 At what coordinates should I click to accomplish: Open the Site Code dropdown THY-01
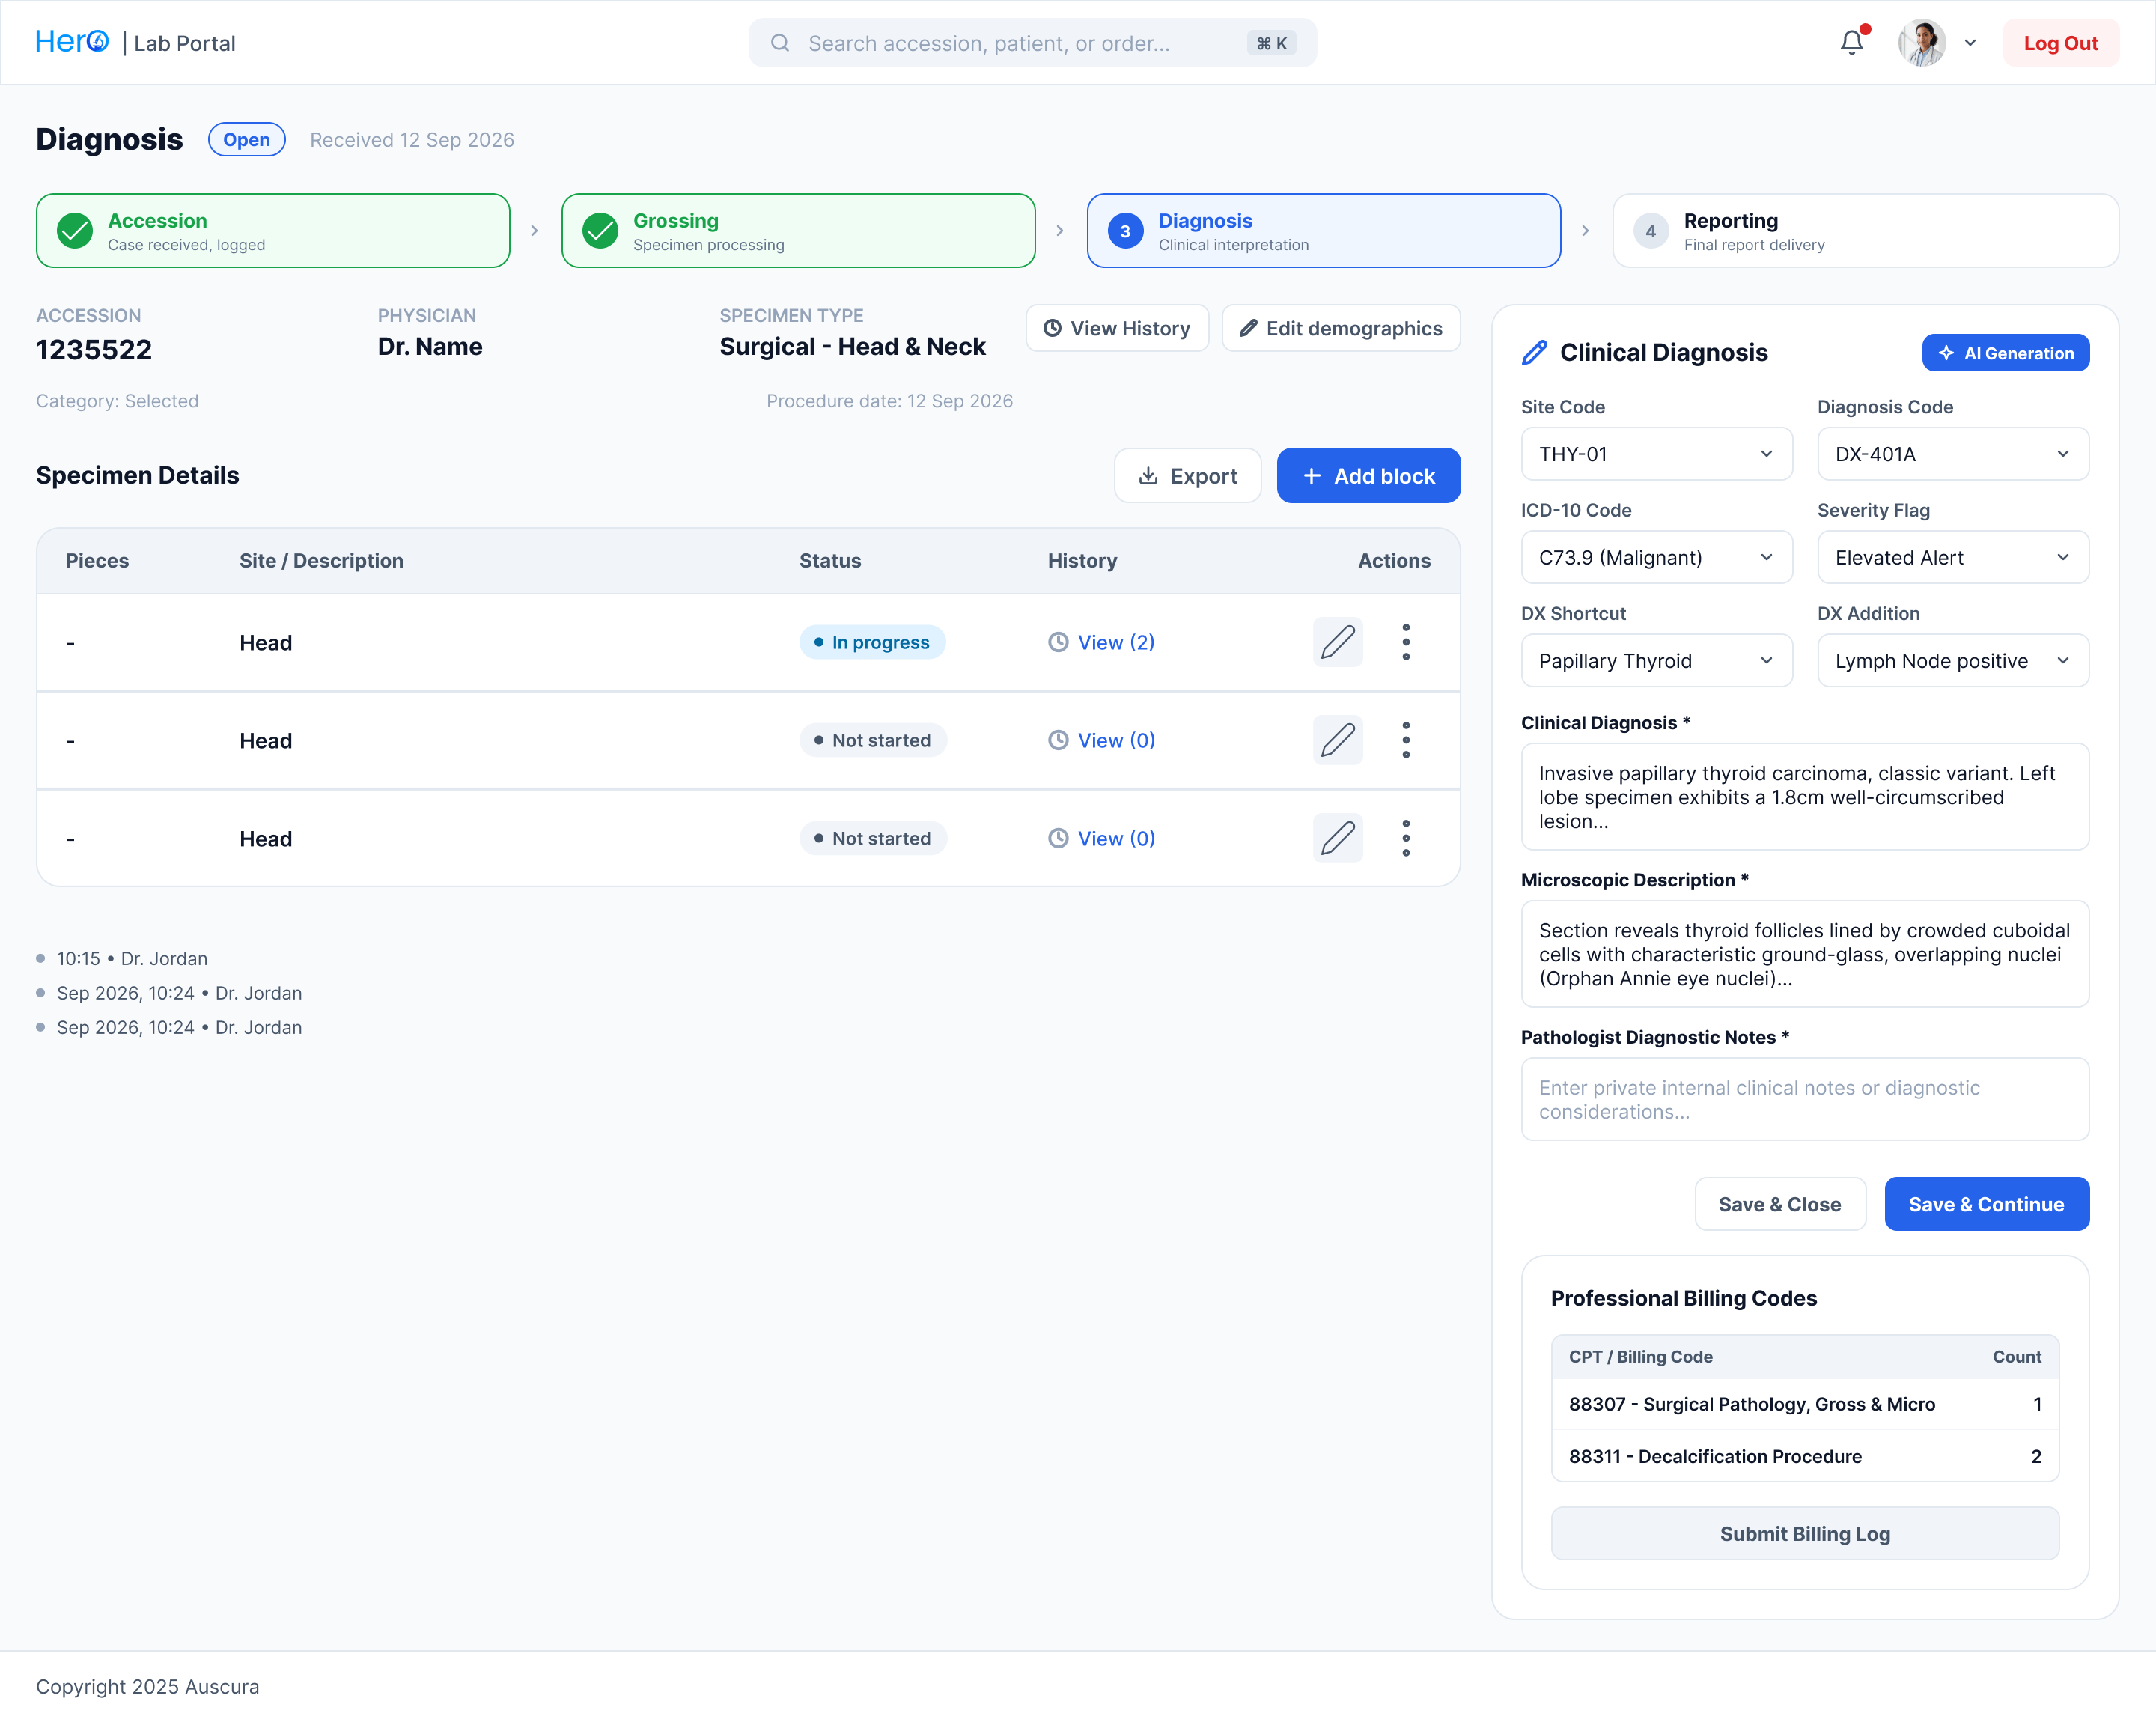point(1656,454)
